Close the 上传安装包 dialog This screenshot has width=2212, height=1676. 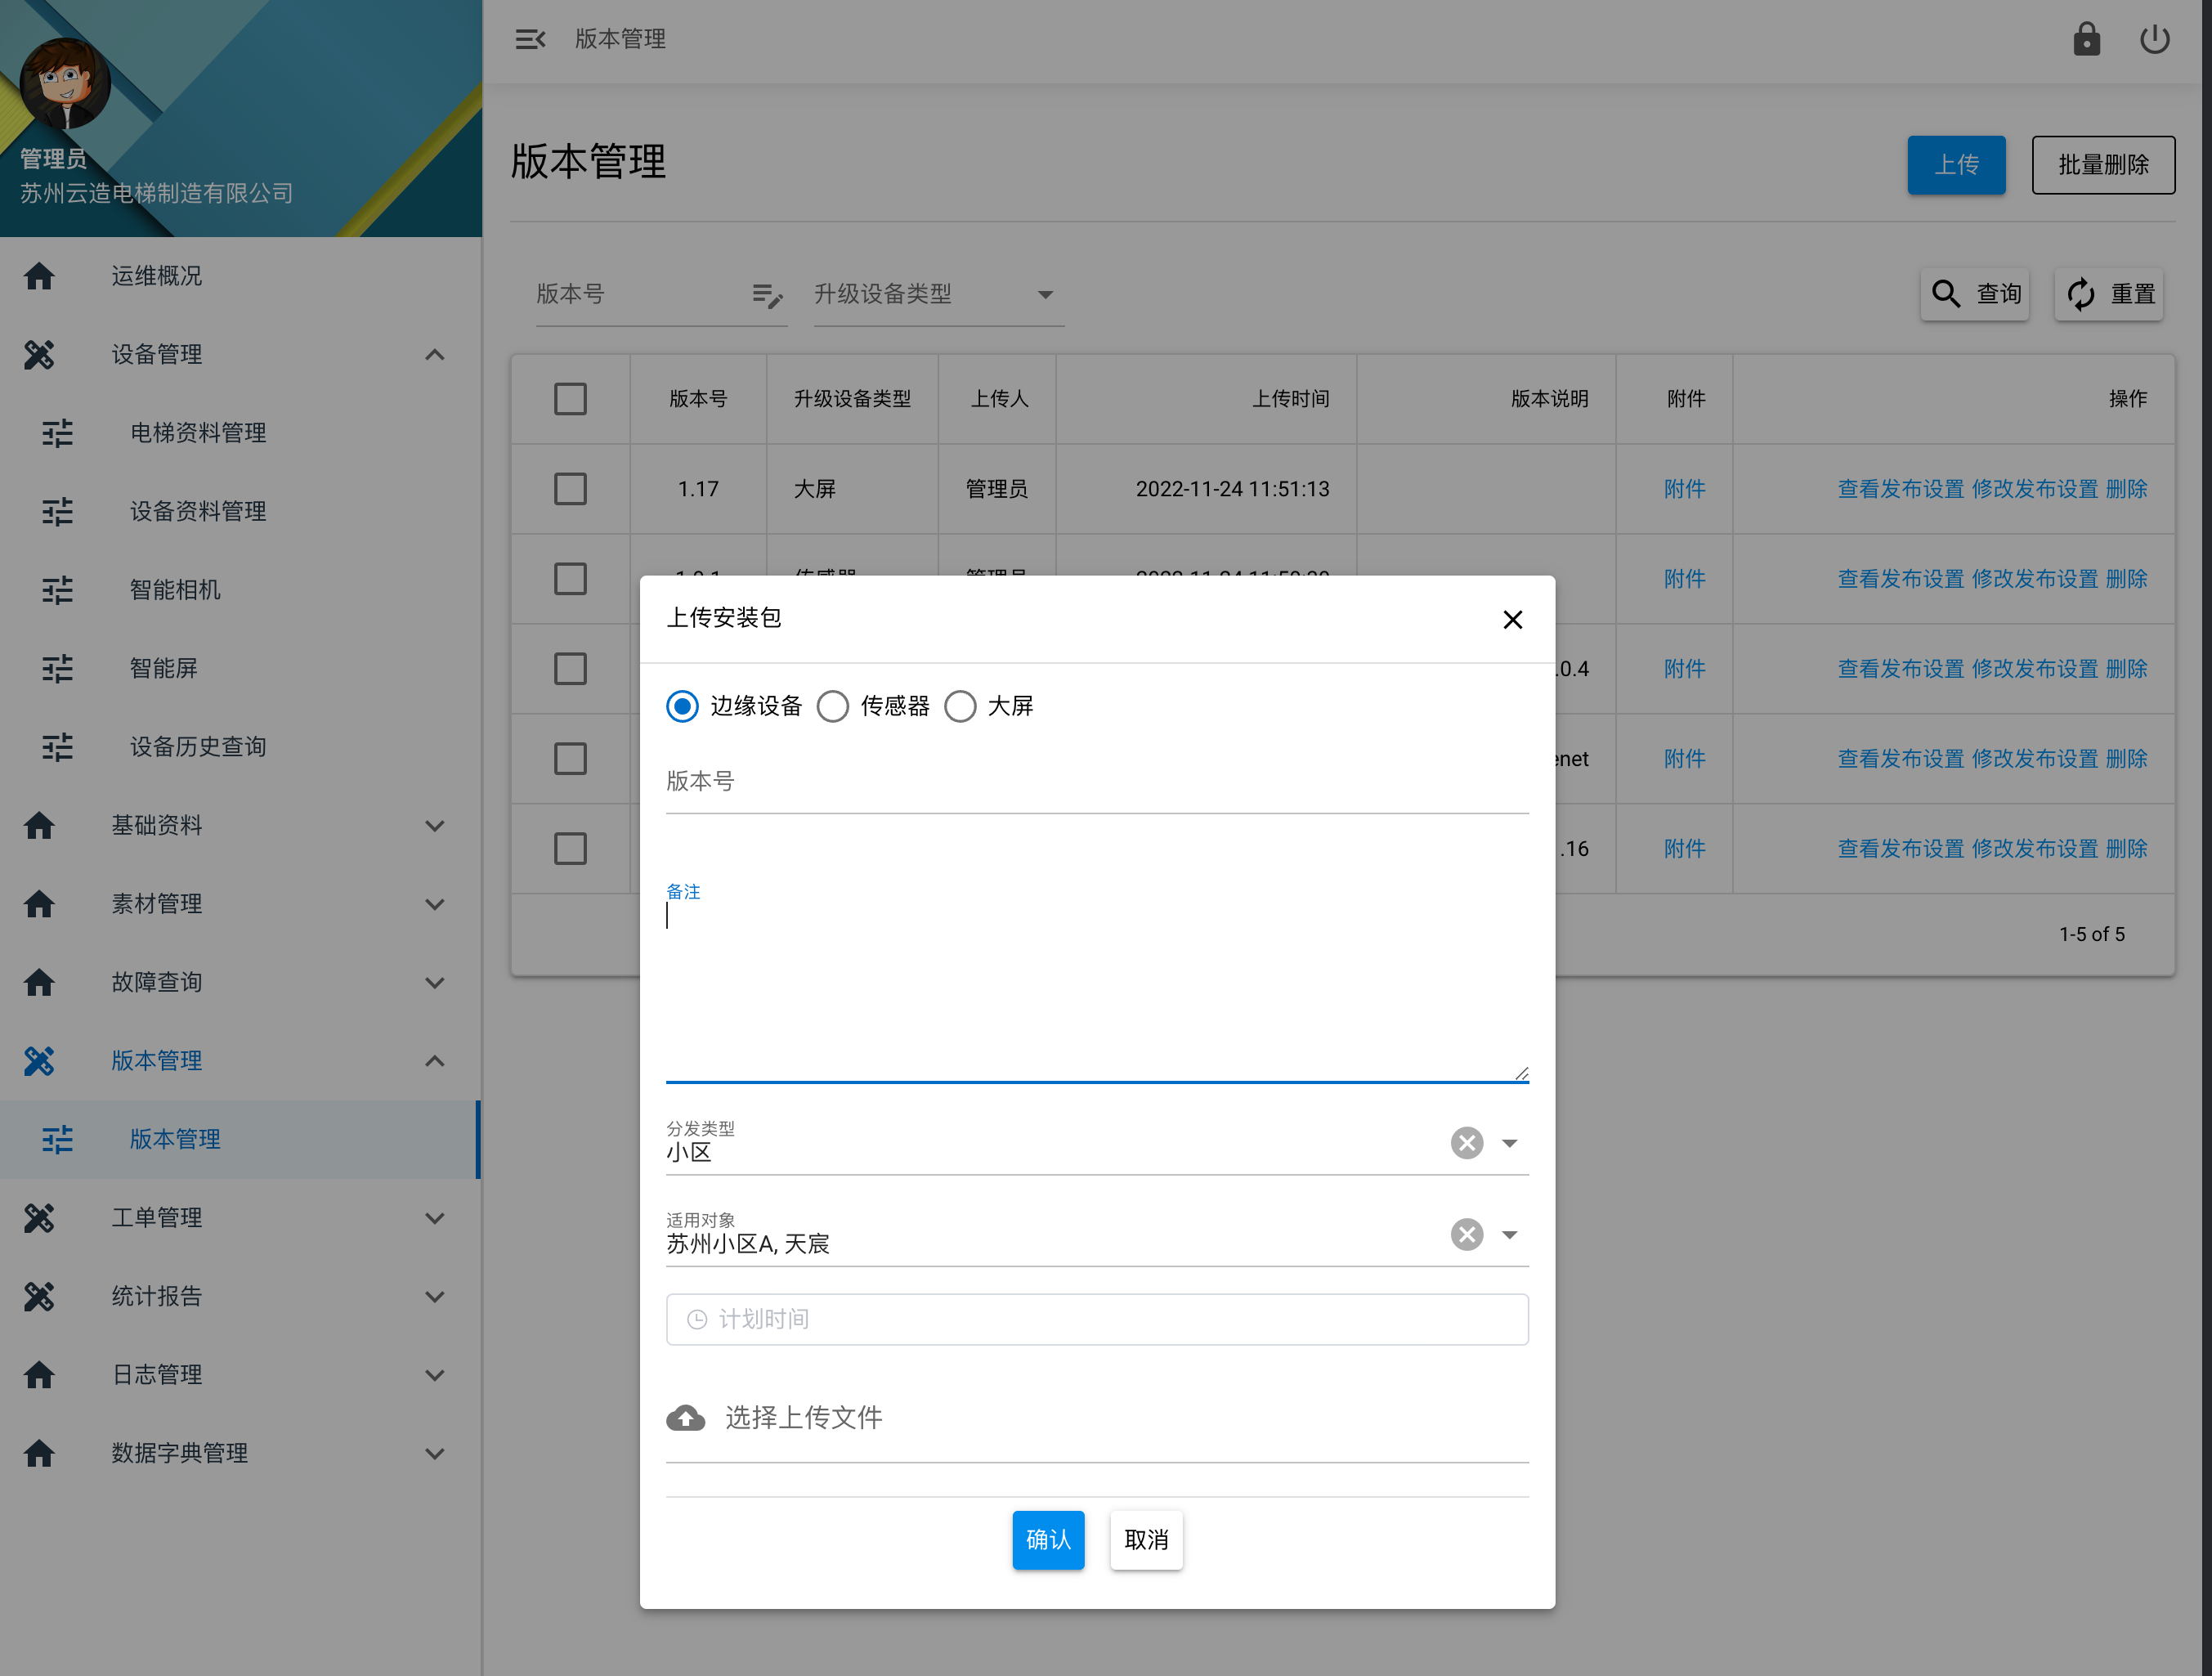click(x=1512, y=620)
